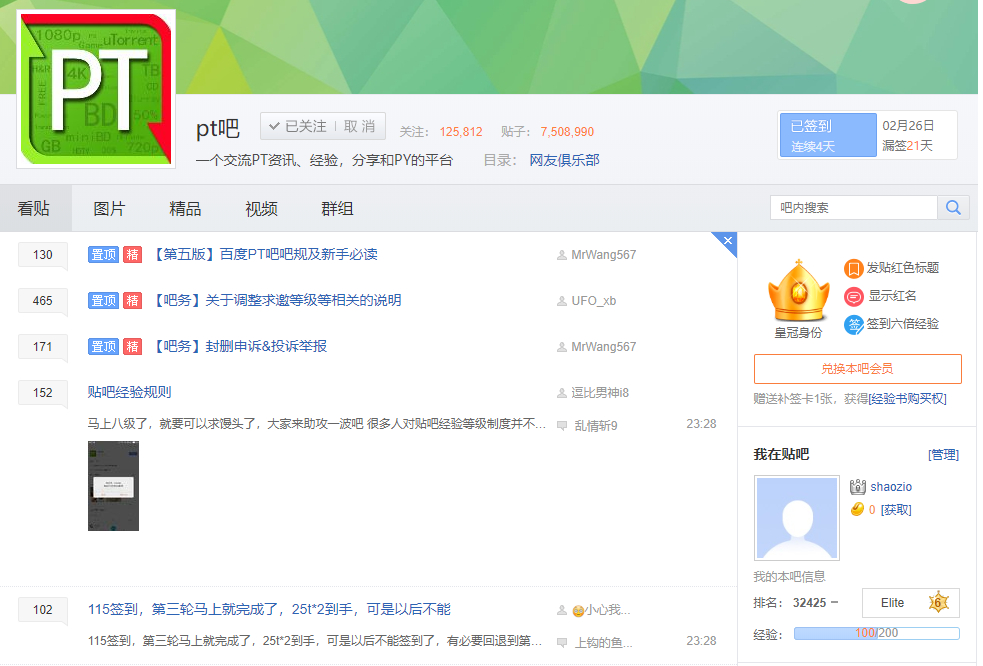Image resolution: width=983 pixels, height=666 pixels.
Task: Click the pt吧 forum name heading
Action: click(218, 129)
